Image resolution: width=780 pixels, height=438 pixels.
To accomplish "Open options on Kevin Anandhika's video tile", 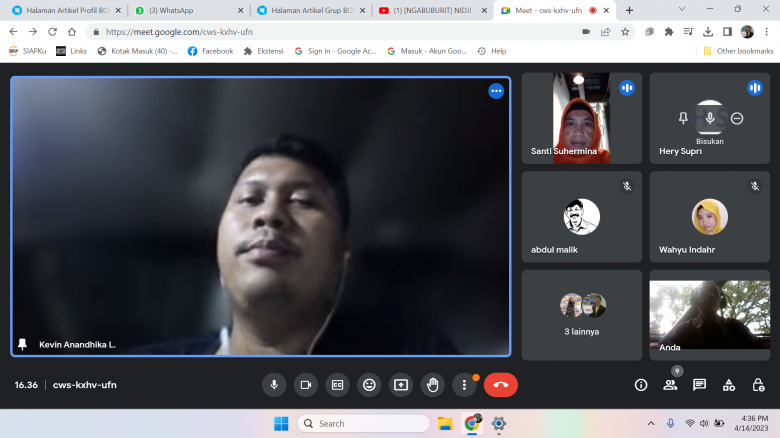I will (x=495, y=91).
